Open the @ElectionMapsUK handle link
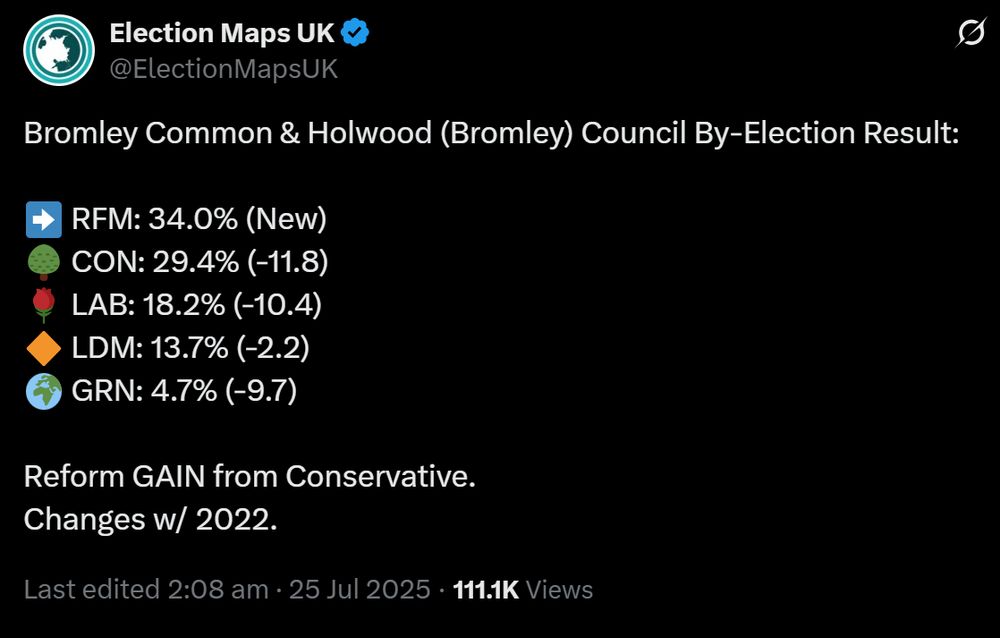Screen dimensions: 1000x638 [224, 69]
